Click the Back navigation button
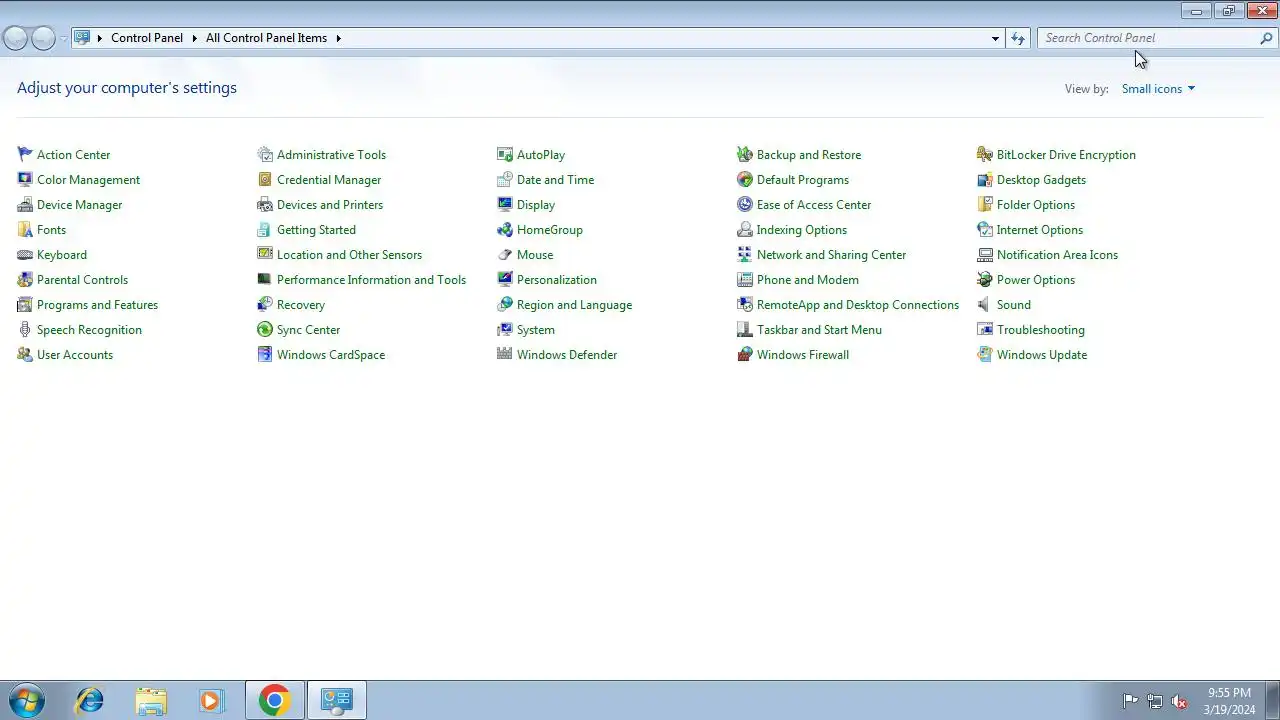 (15, 38)
